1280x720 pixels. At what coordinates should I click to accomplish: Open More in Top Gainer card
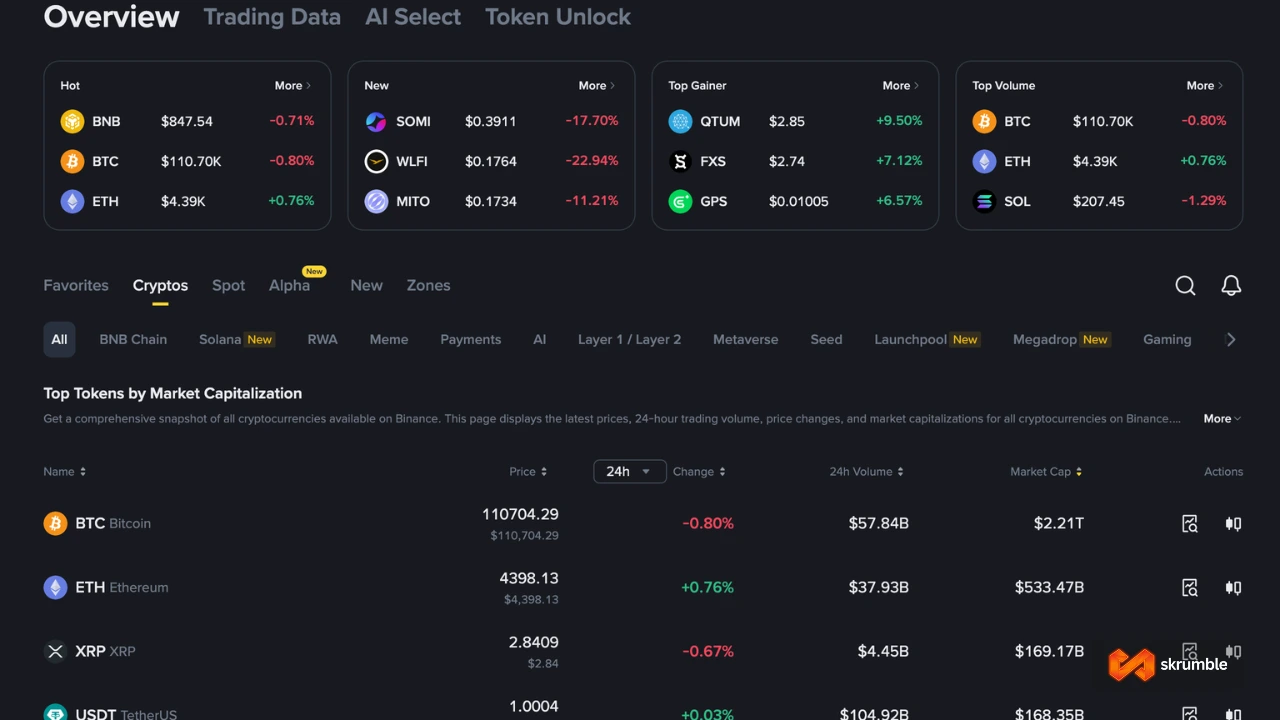click(x=901, y=85)
